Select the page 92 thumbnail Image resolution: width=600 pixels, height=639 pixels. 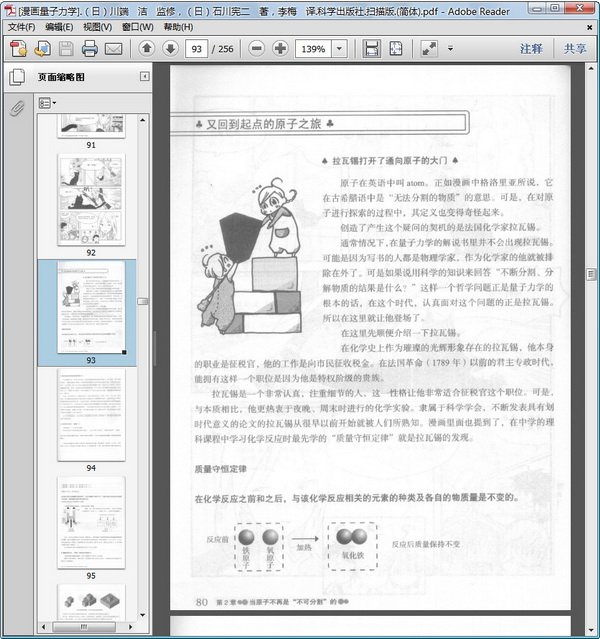(x=91, y=200)
